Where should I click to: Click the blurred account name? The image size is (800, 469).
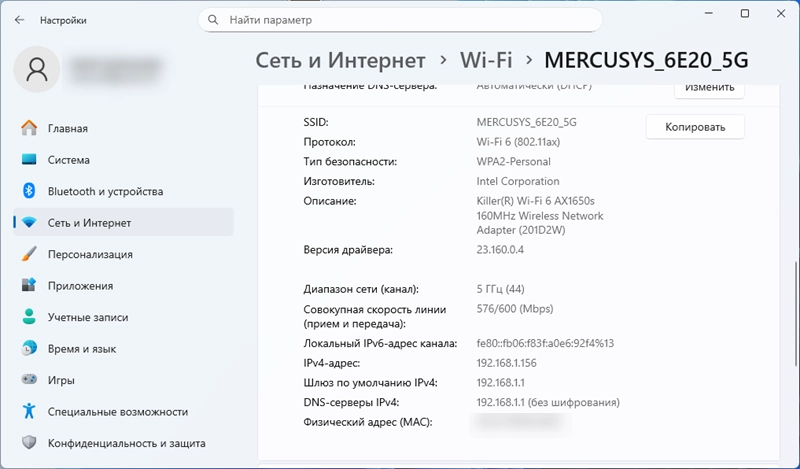116,69
